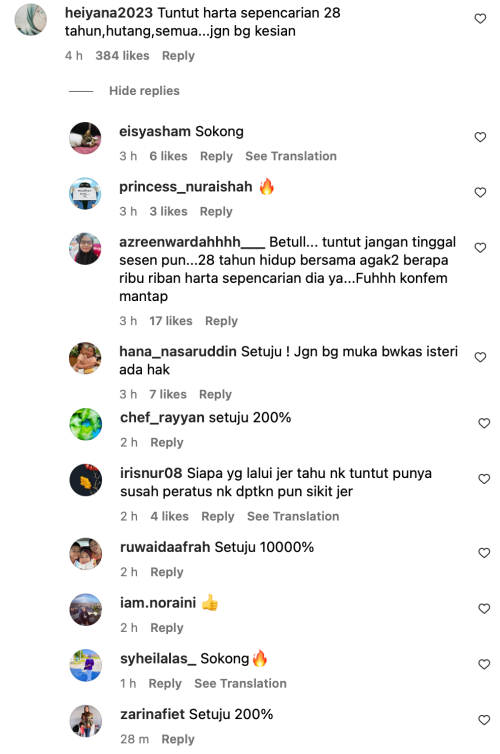Like heiyana2023's comment with the heart icon
Image resolution: width=500 pixels, height=754 pixels.
[x=480, y=19]
